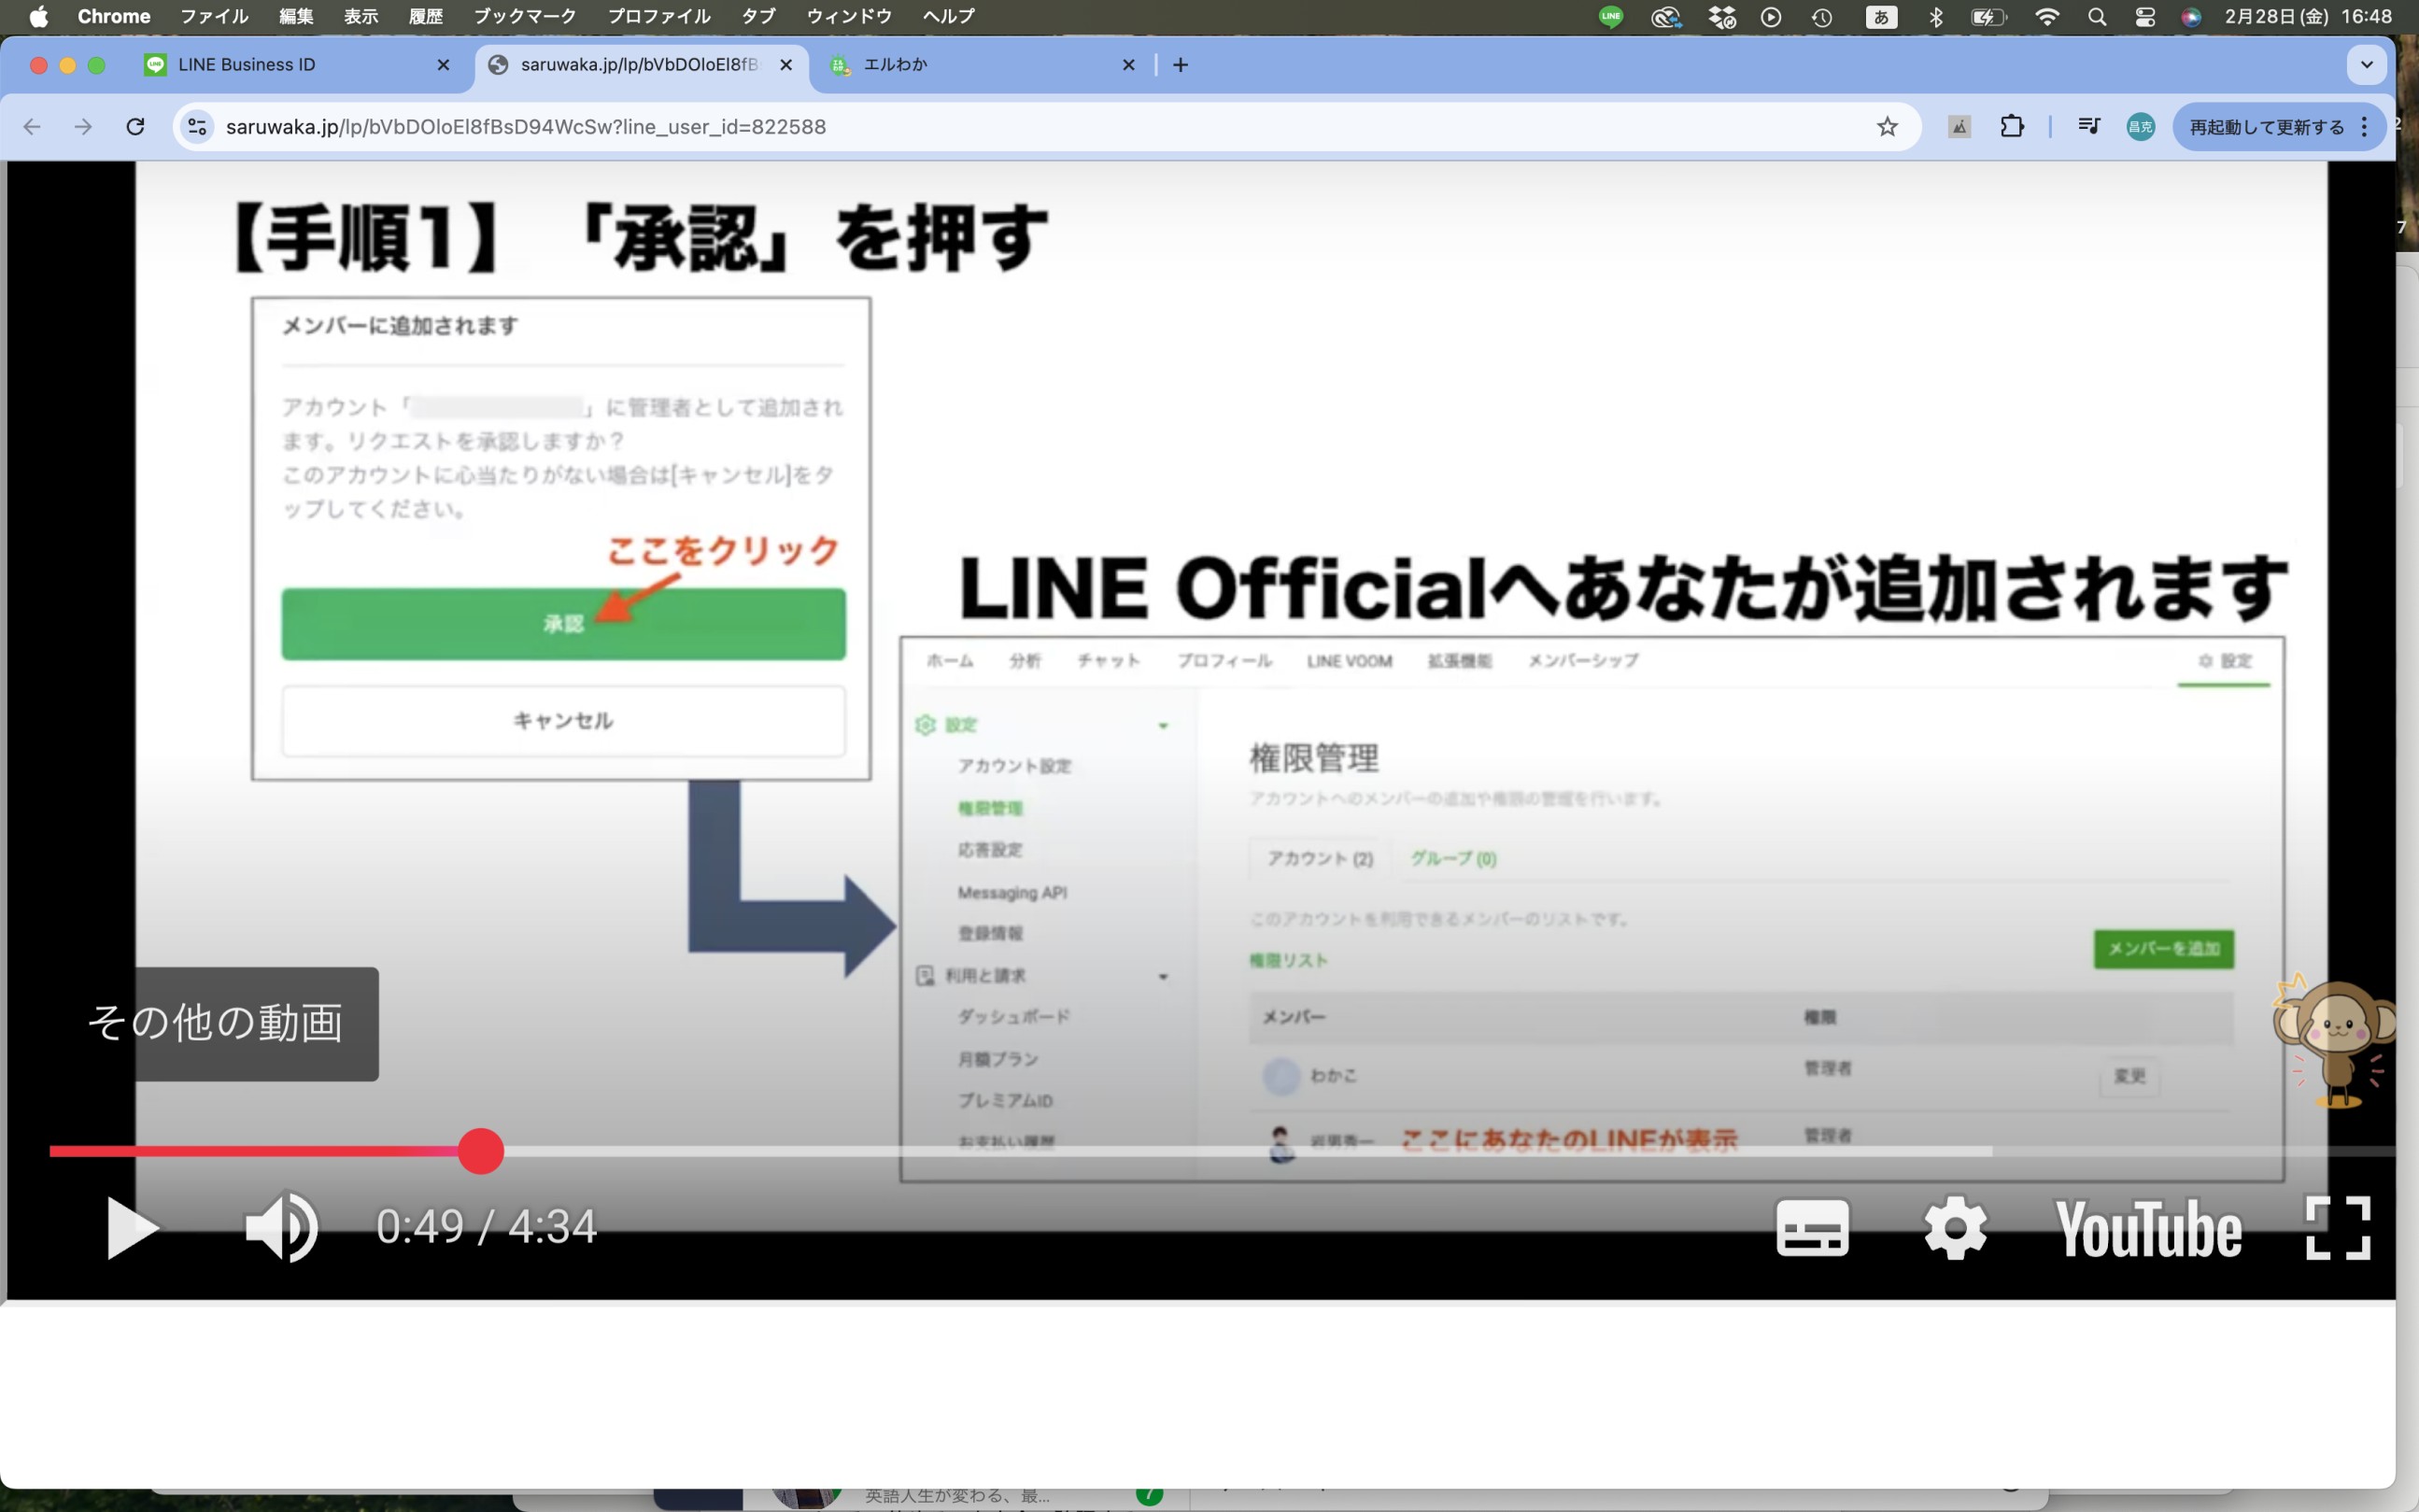Click LINE icon in menu bar
The height and width of the screenshot is (1512, 2419).
[1611, 17]
